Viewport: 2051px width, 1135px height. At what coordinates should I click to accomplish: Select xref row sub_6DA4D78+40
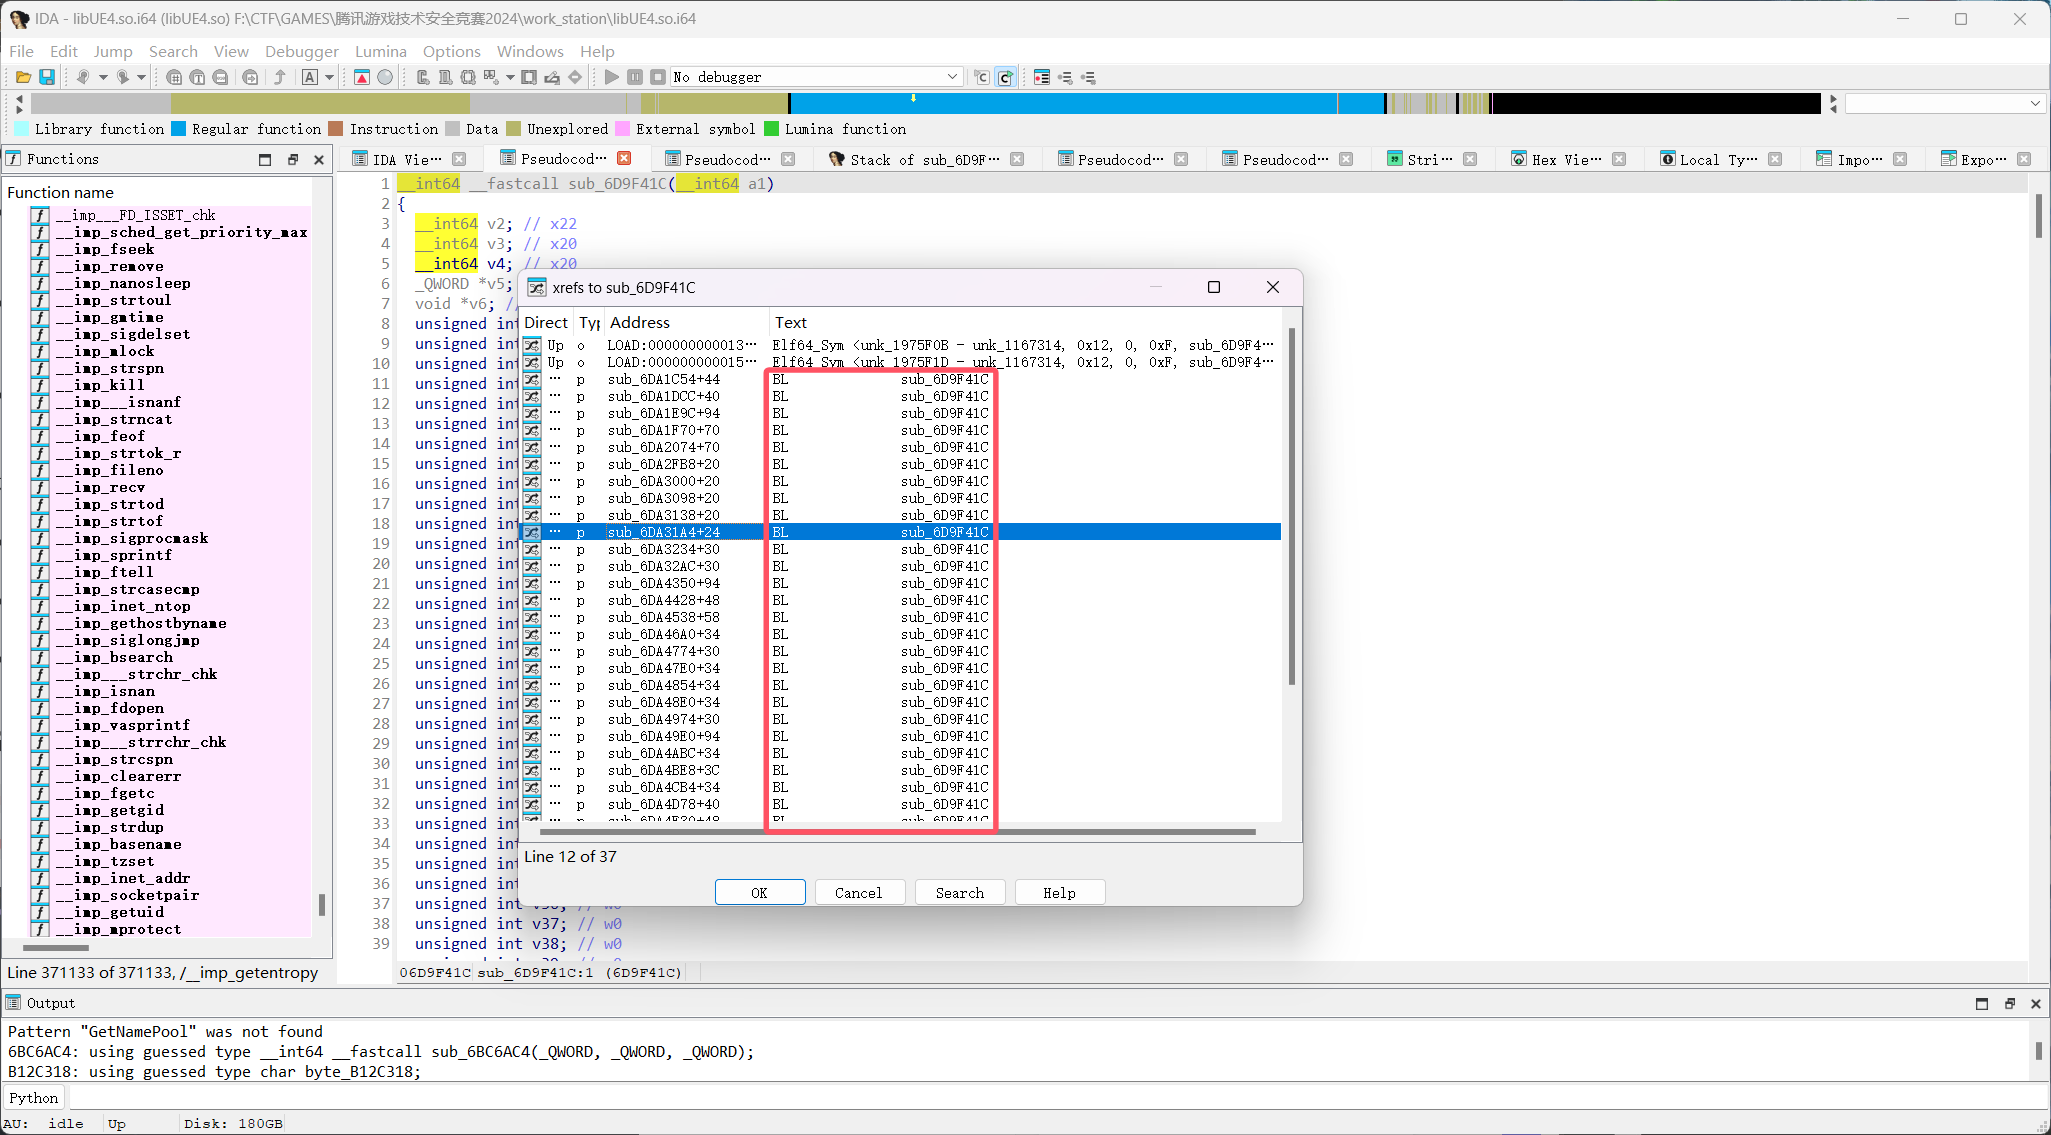coord(900,804)
